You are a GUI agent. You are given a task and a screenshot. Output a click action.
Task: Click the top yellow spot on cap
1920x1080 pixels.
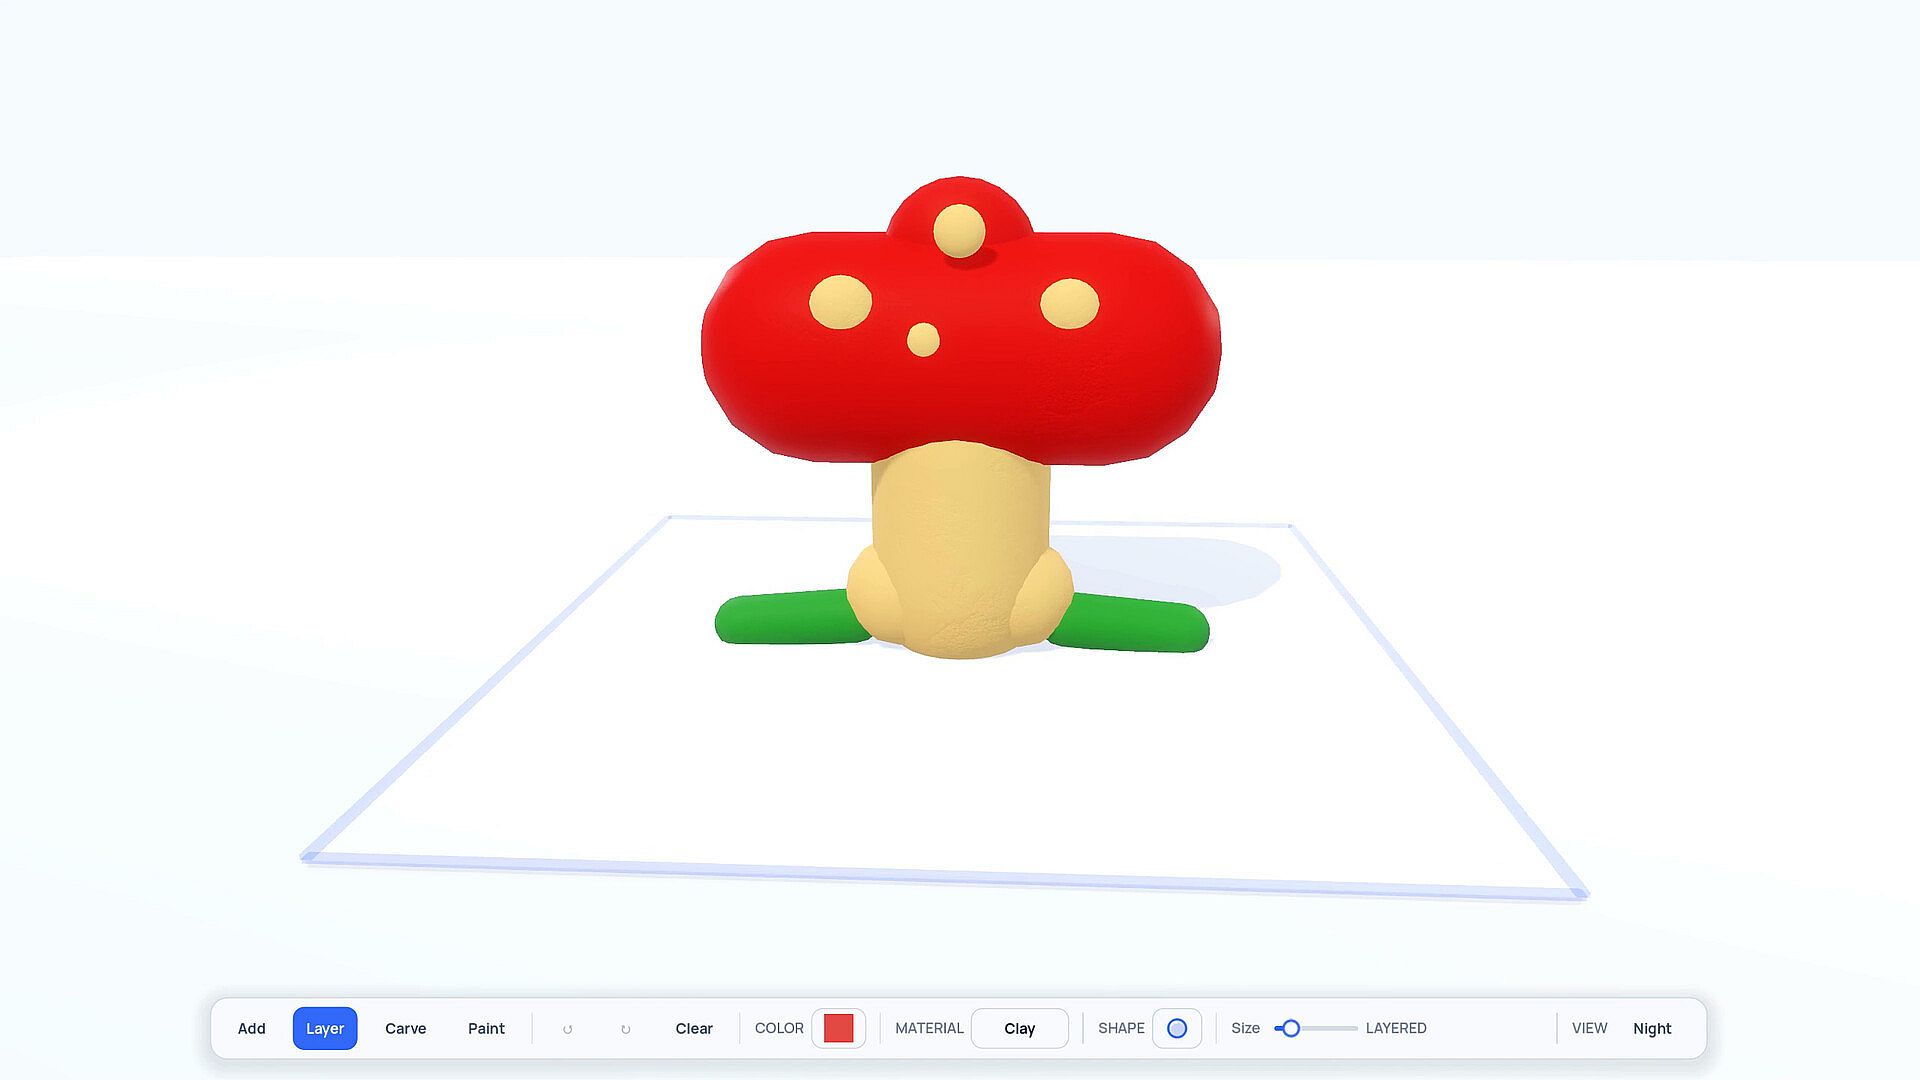click(x=959, y=230)
